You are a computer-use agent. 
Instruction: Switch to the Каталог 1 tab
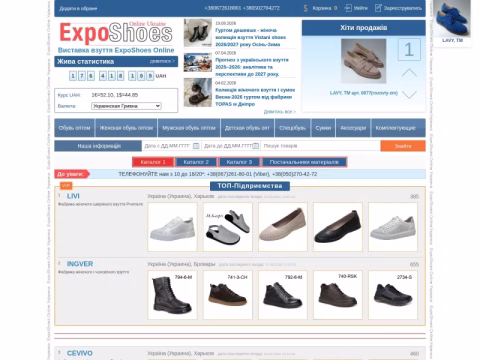[153, 162]
